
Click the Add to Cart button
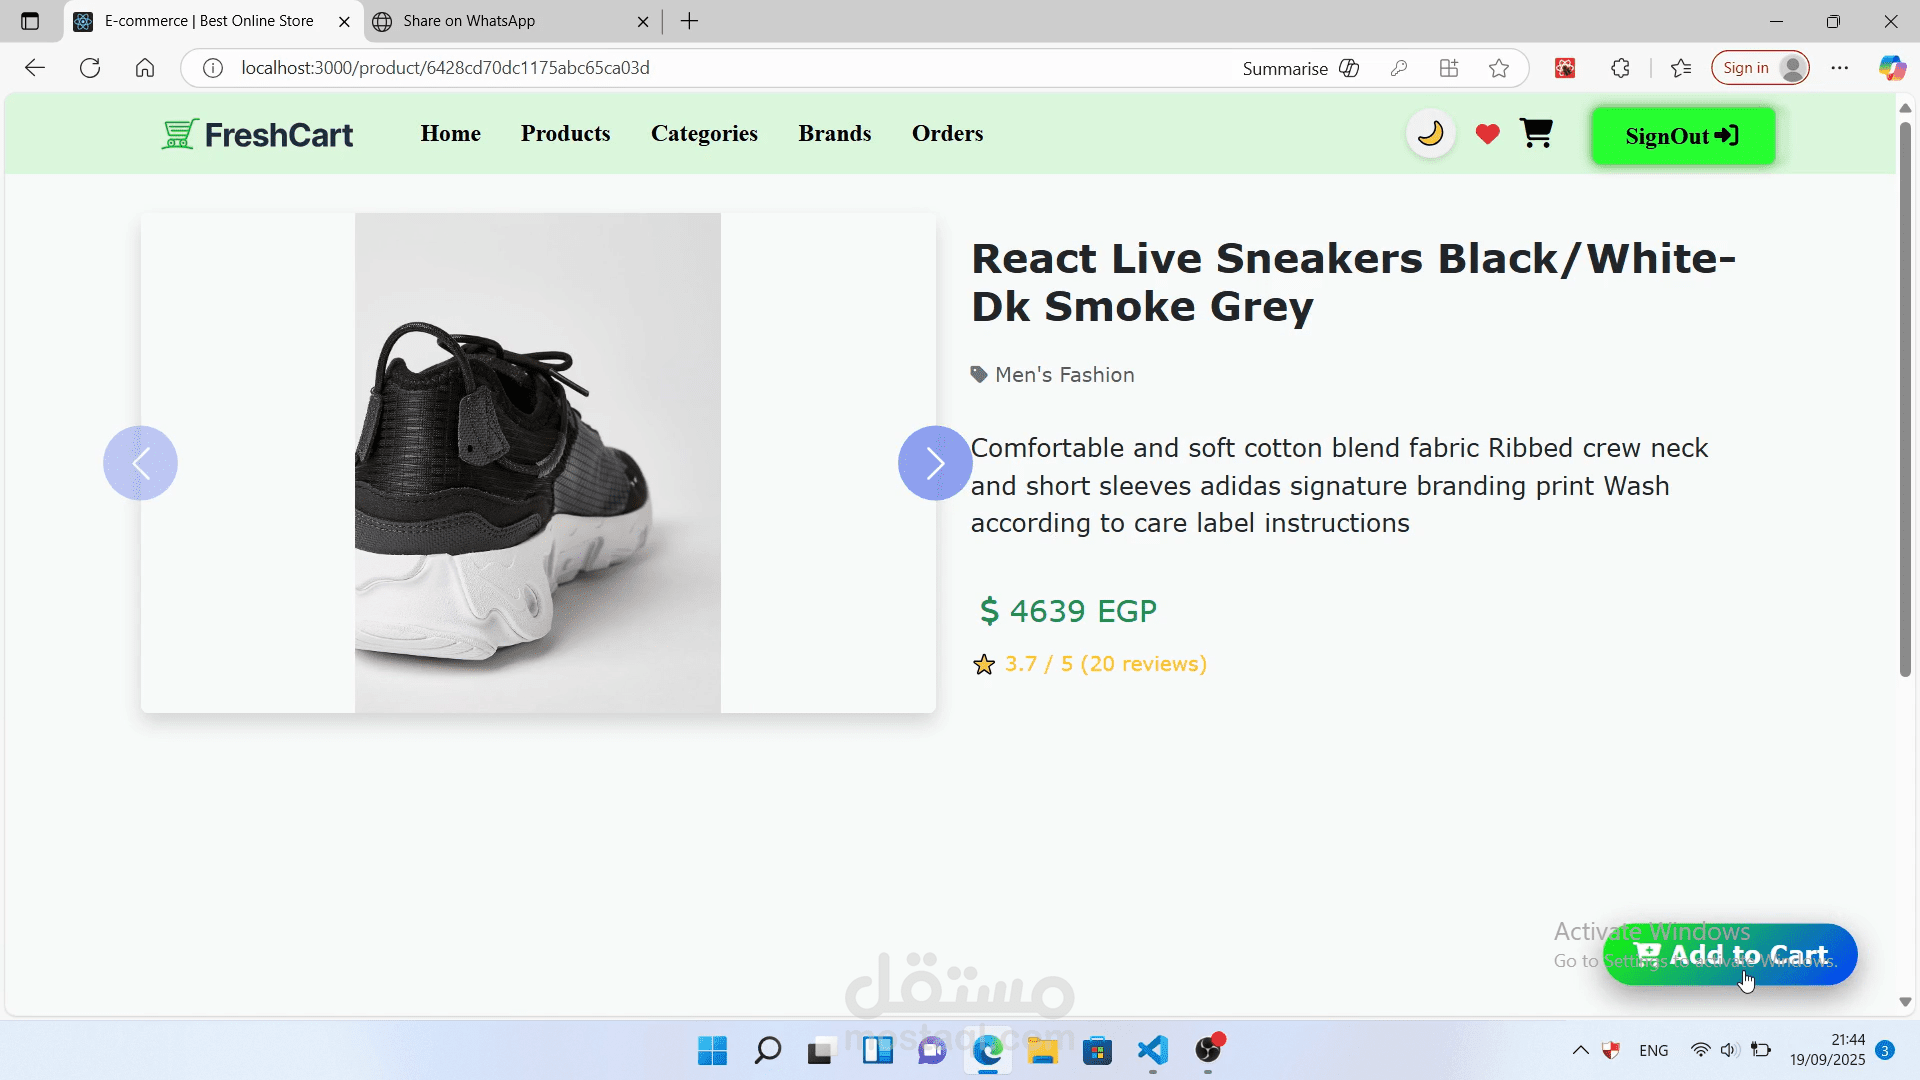click(1730, 955)
